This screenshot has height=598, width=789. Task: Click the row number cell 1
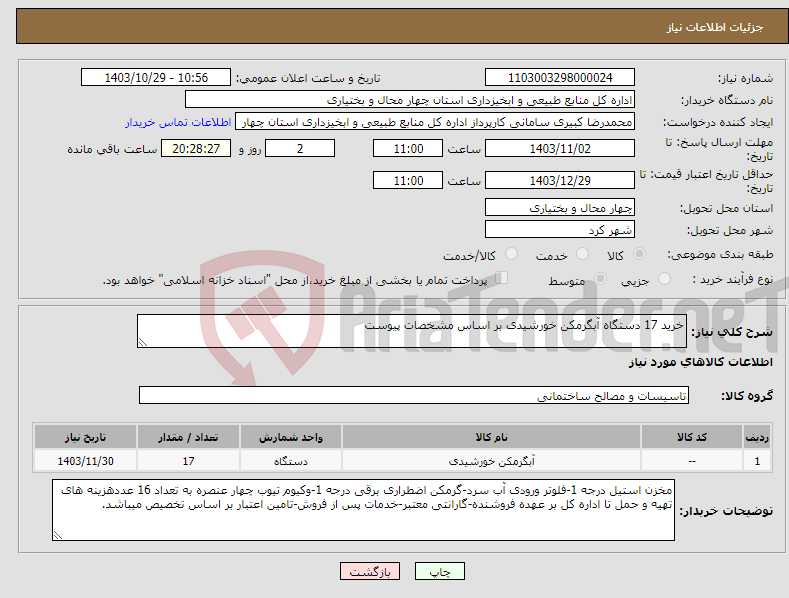757,461
